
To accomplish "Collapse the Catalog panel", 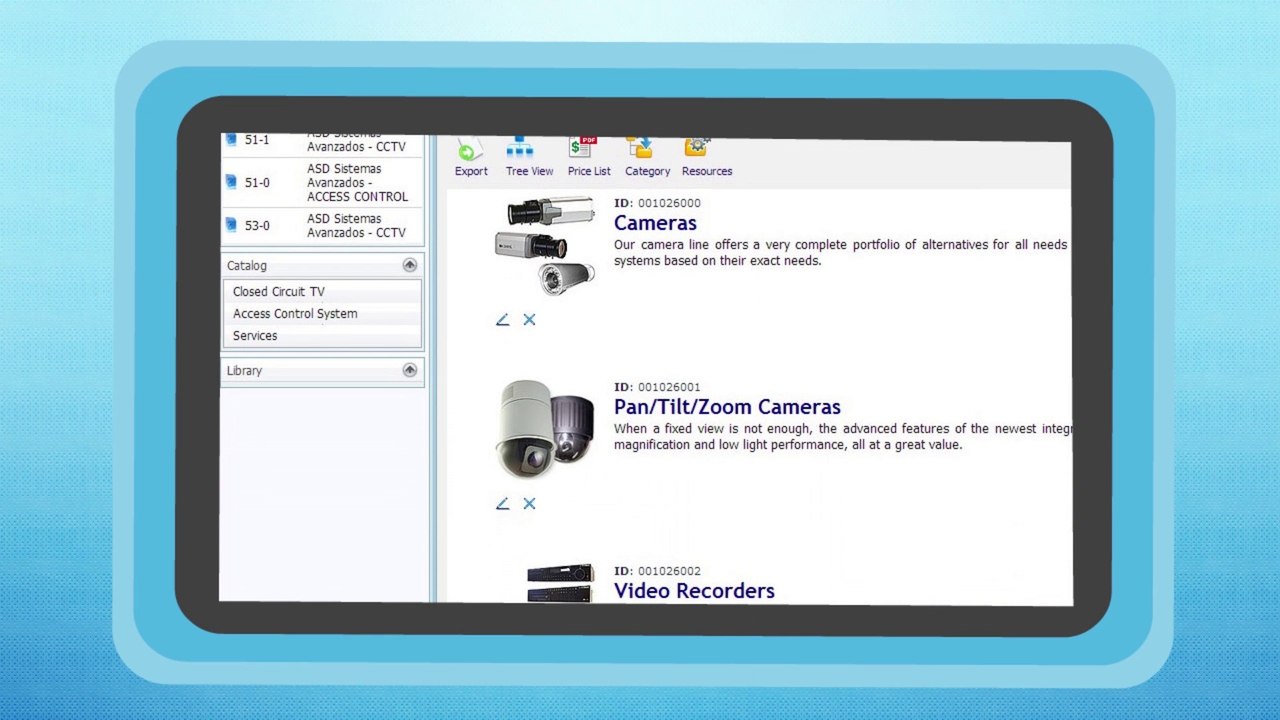I will [x=409, y=265].
